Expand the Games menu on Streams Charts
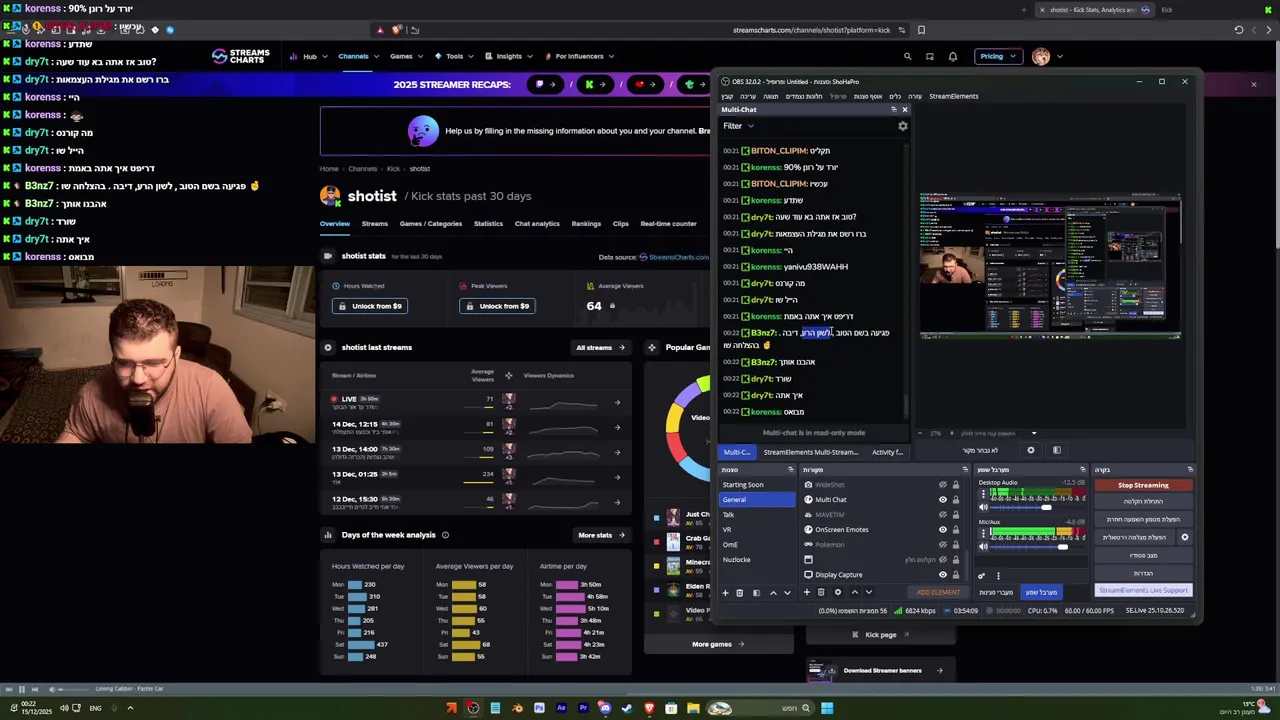The width and height of the screenshot is (1280, 720). coord(406,57)
